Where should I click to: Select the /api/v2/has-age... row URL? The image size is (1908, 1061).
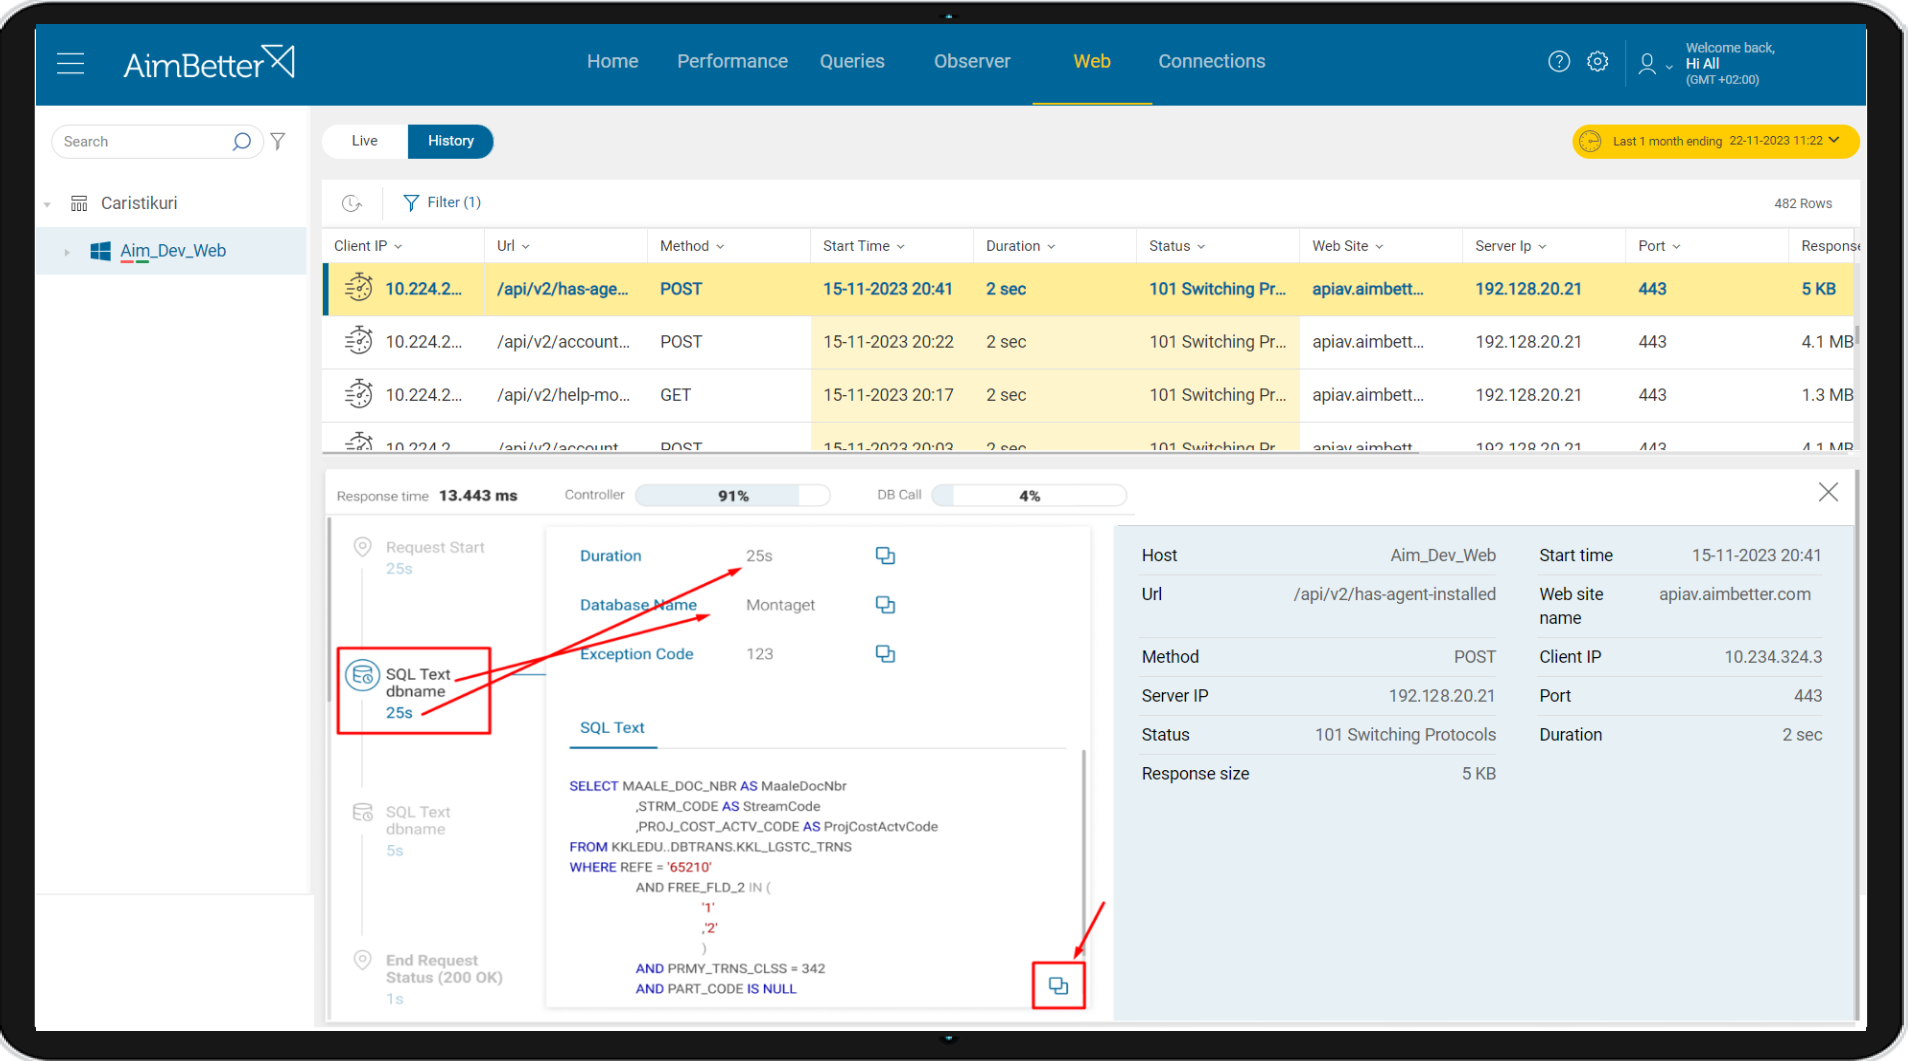click(562, 289)
